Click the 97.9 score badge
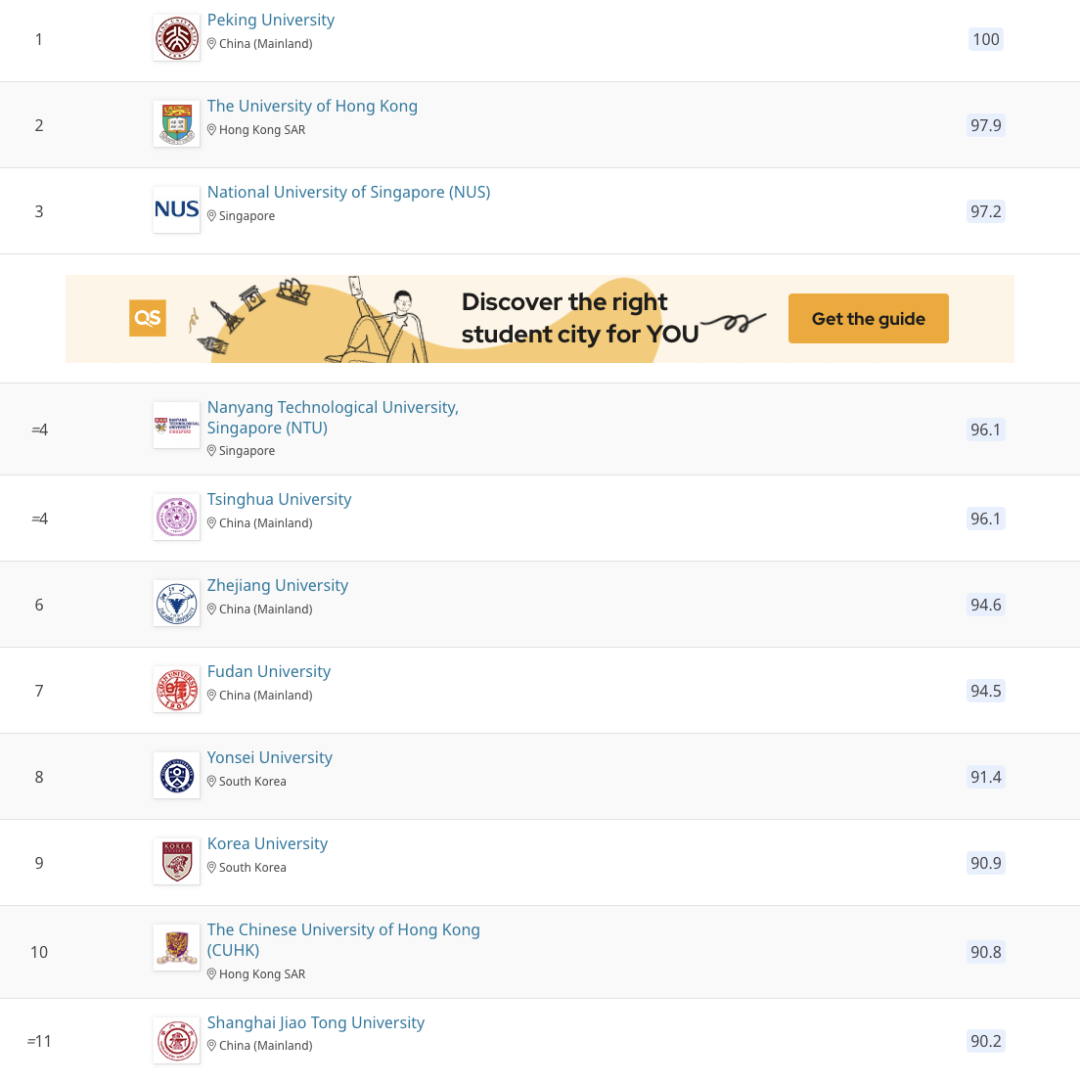Image resolution: width=1080 pixels, height=1084 pixels. [985, 125]
